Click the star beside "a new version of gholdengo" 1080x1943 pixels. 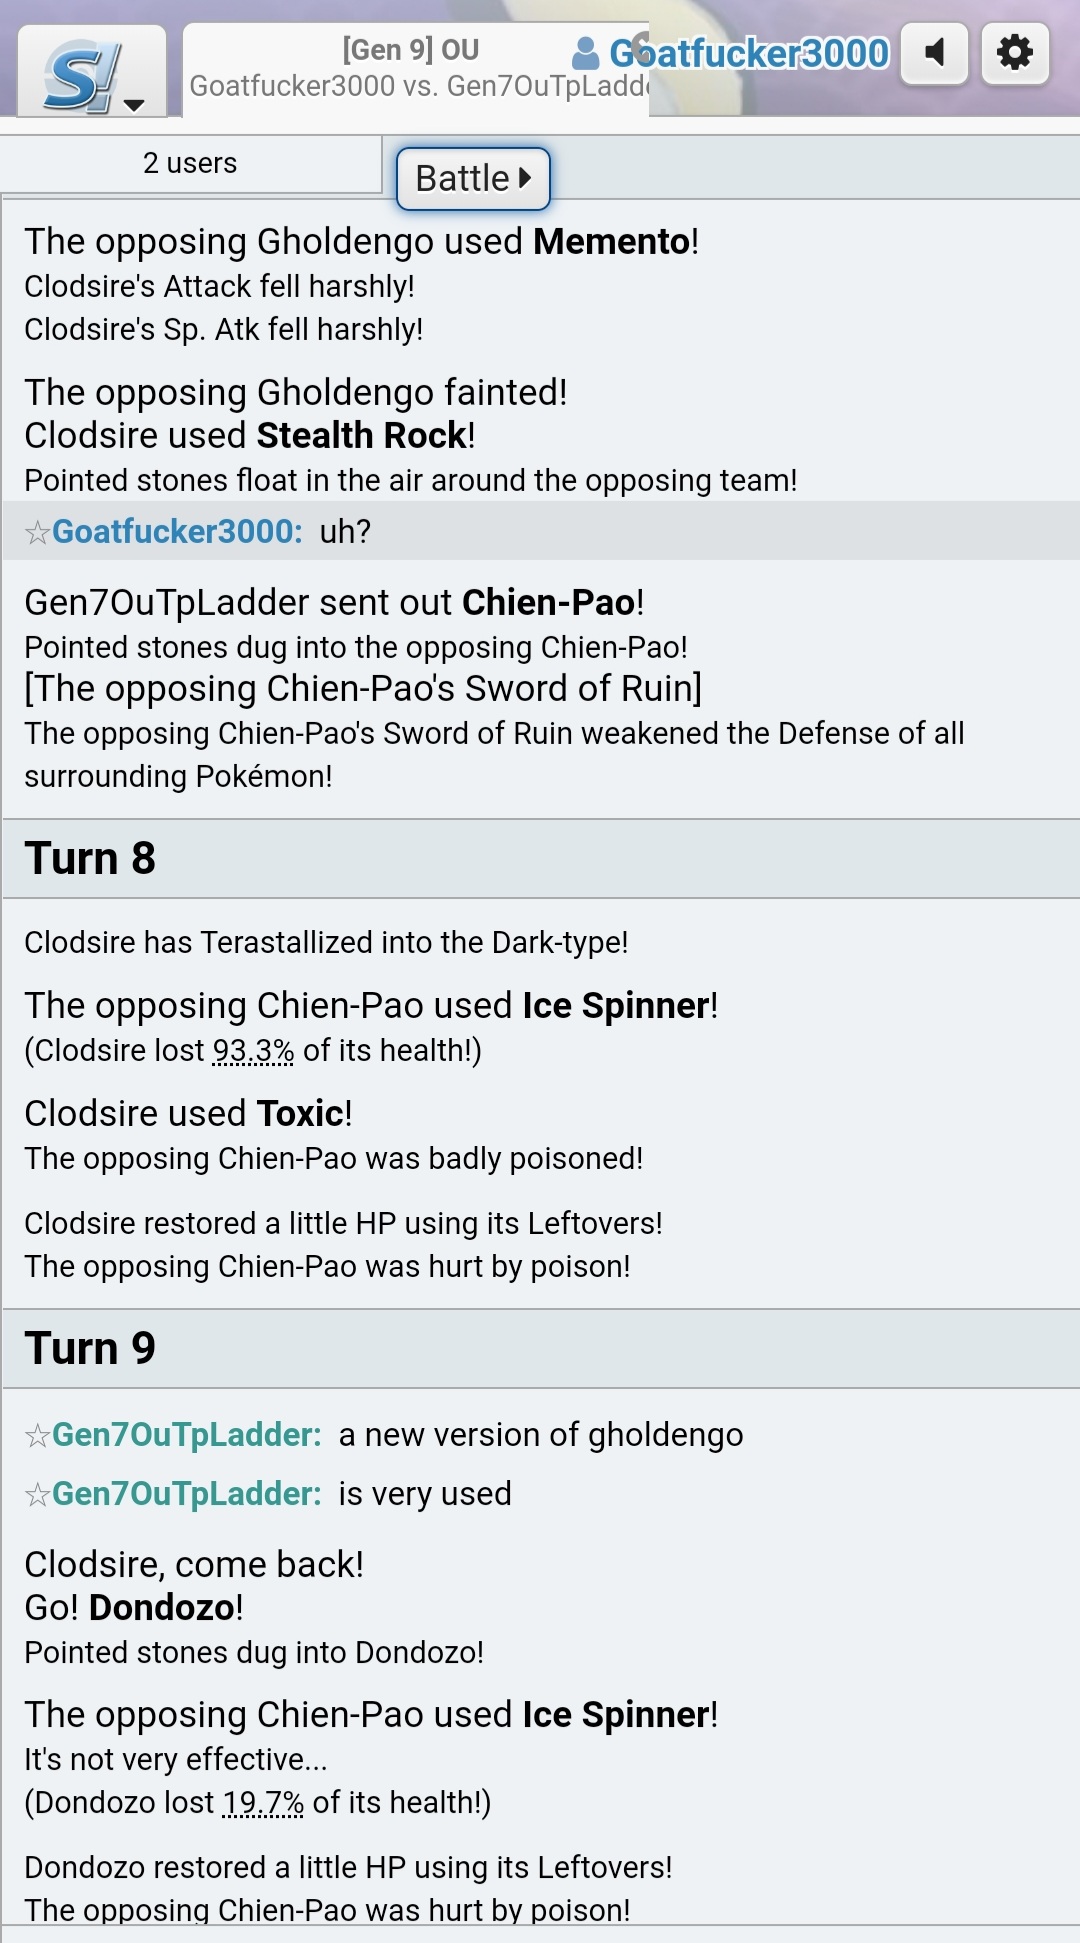click(37, 1436)
